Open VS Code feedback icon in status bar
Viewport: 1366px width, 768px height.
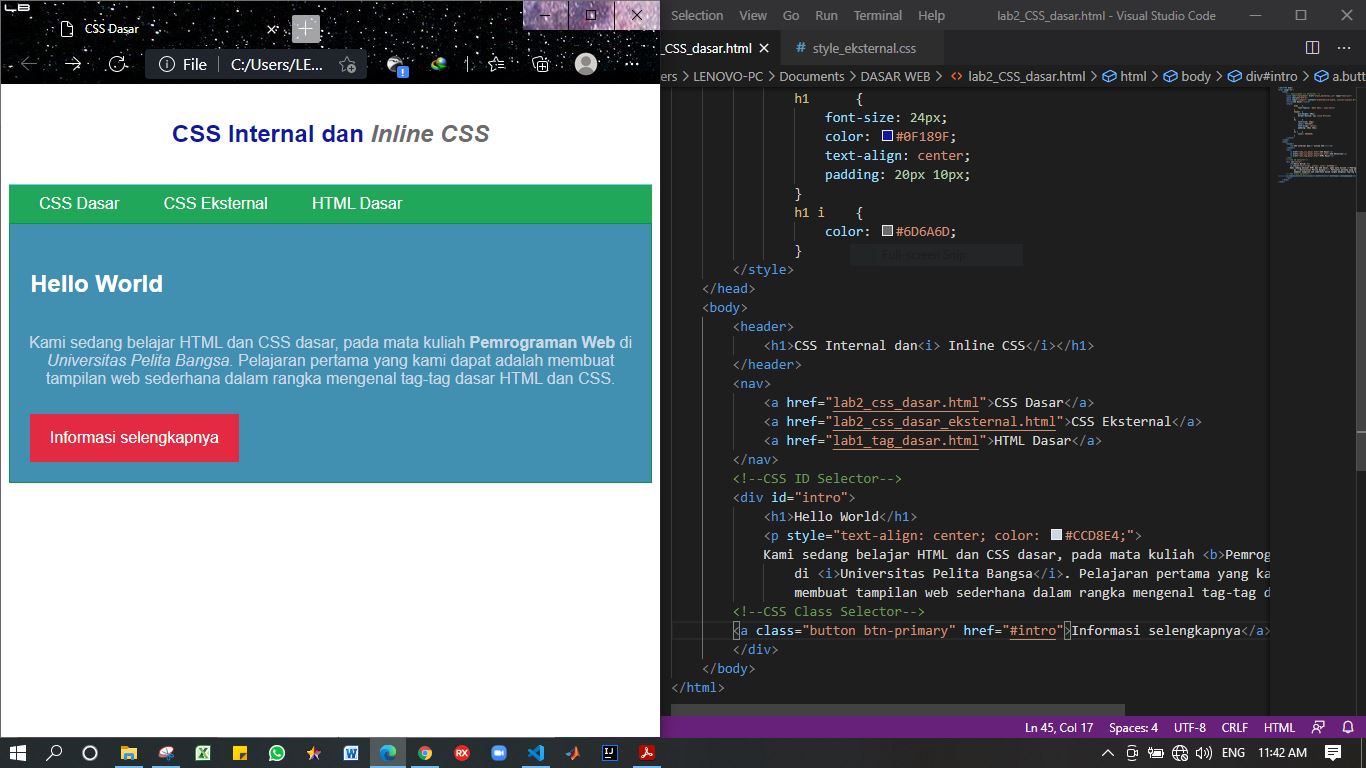click(1318, 727)
